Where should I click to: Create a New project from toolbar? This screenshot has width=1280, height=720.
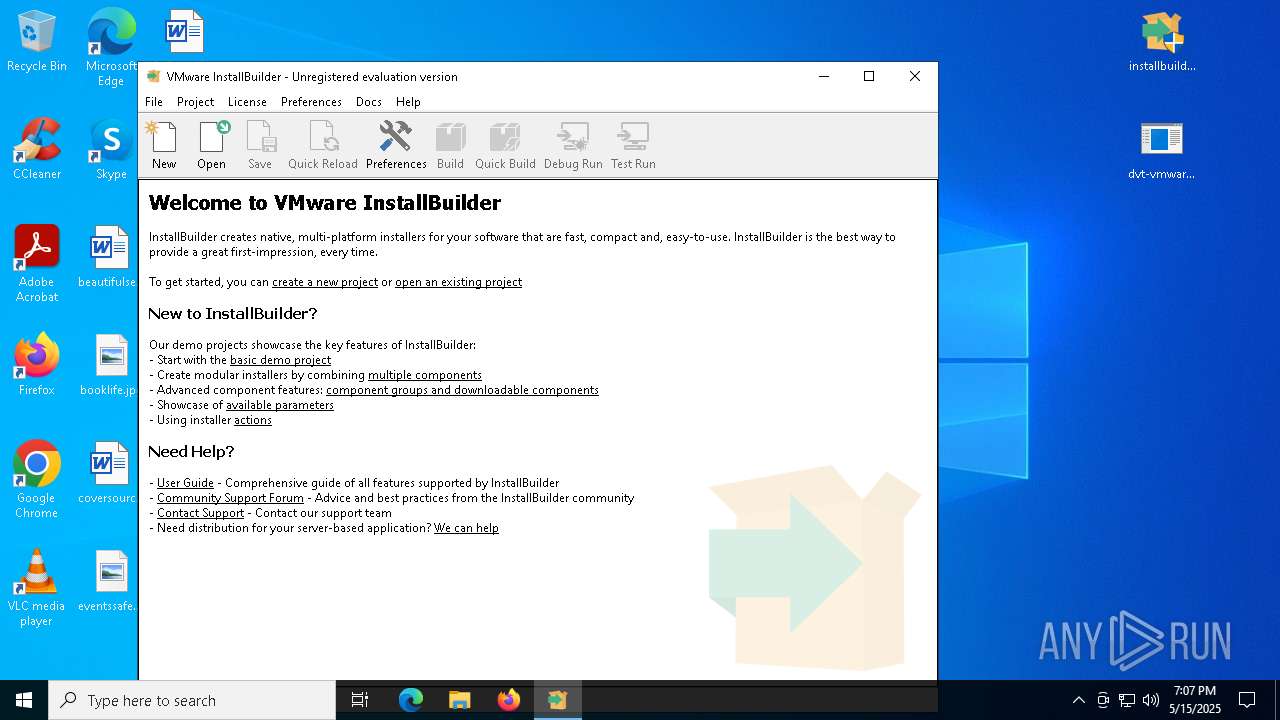(x=164, y=146)
